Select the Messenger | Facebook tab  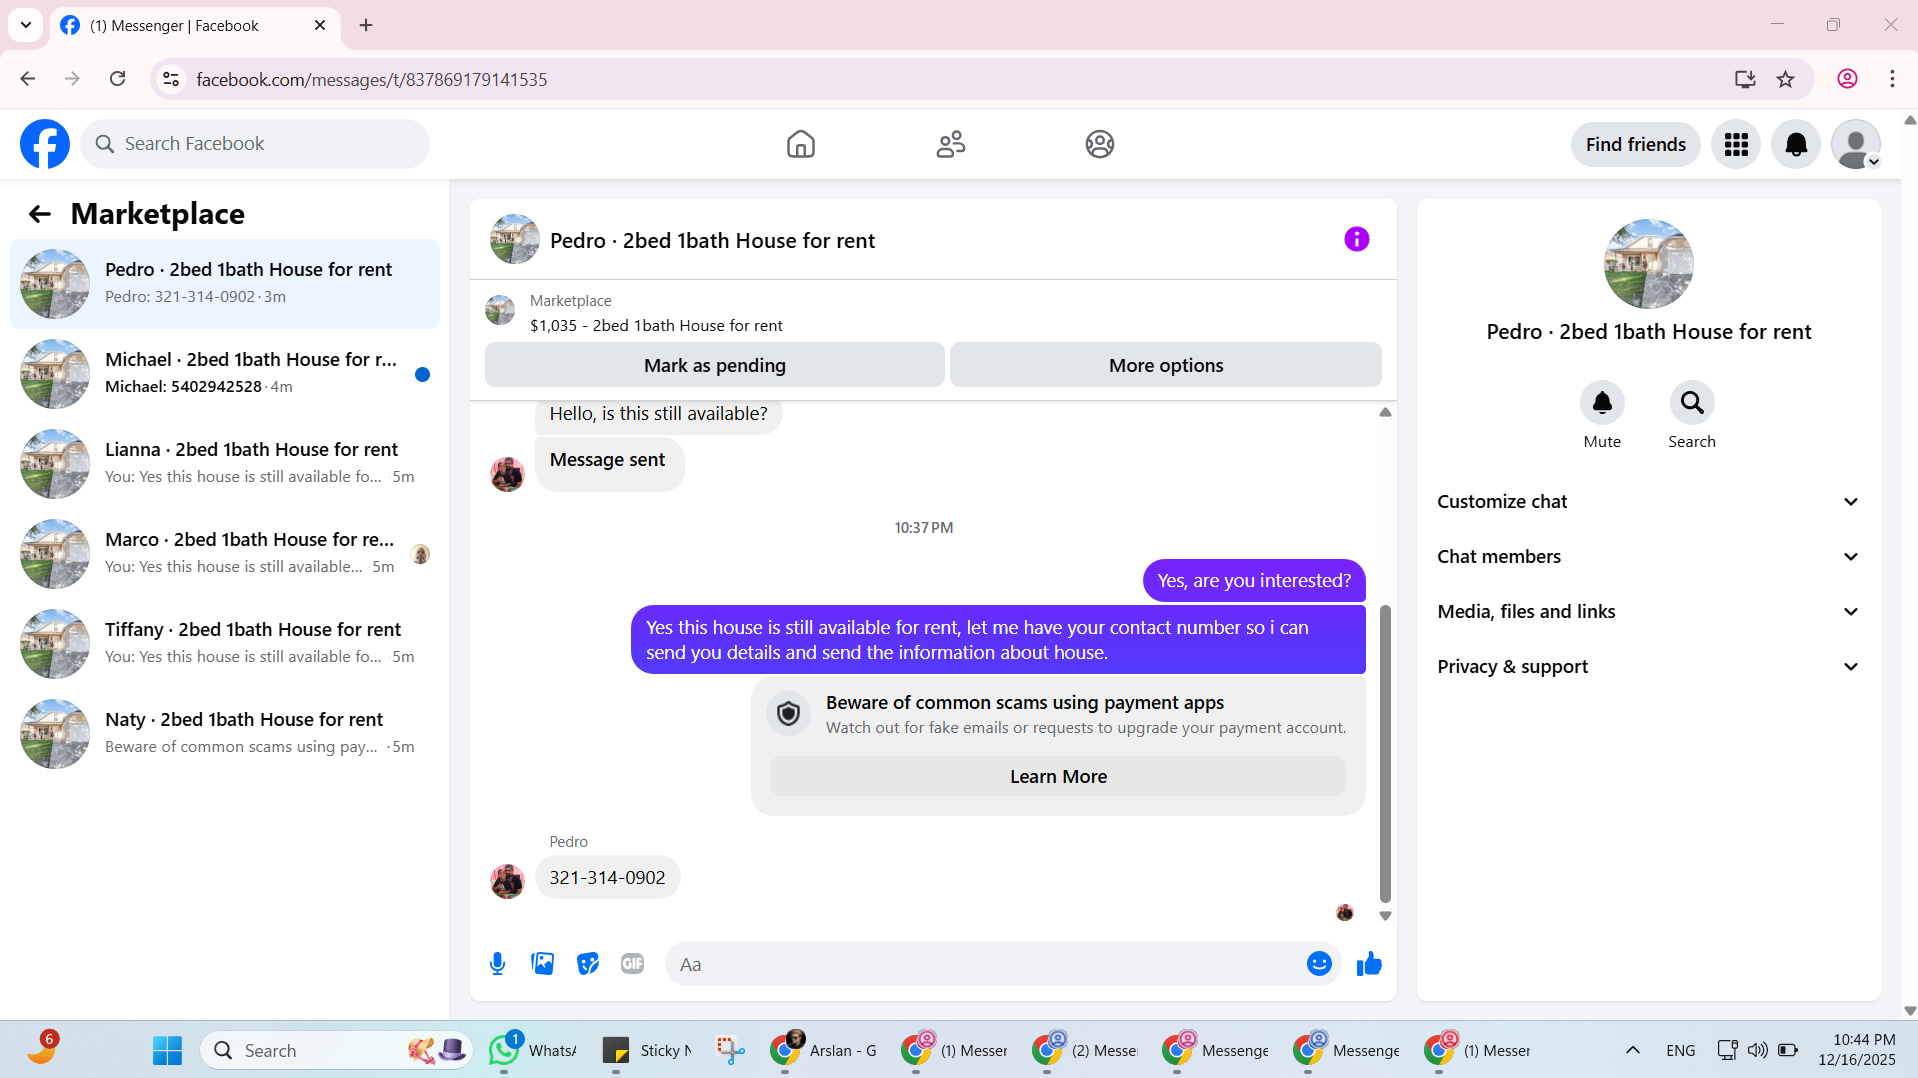click(195, 26)
